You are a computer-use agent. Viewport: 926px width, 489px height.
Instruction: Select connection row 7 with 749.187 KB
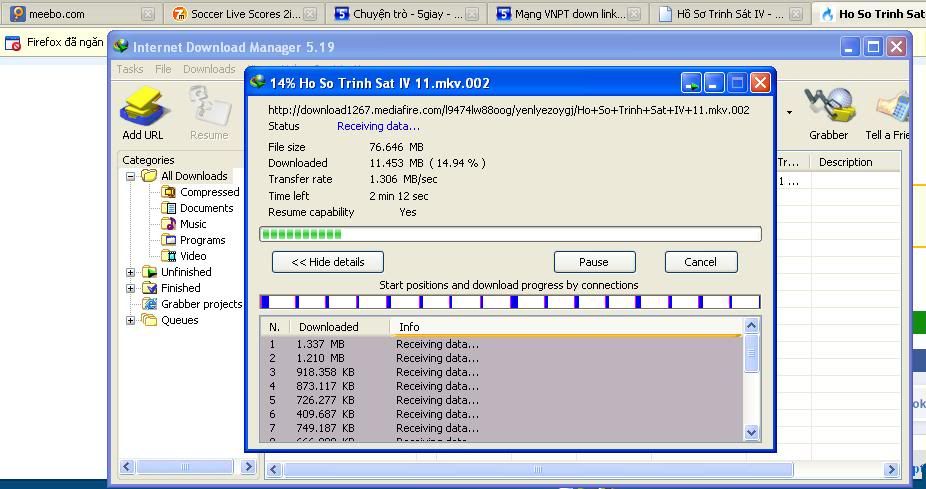click(x=501, y=428)
